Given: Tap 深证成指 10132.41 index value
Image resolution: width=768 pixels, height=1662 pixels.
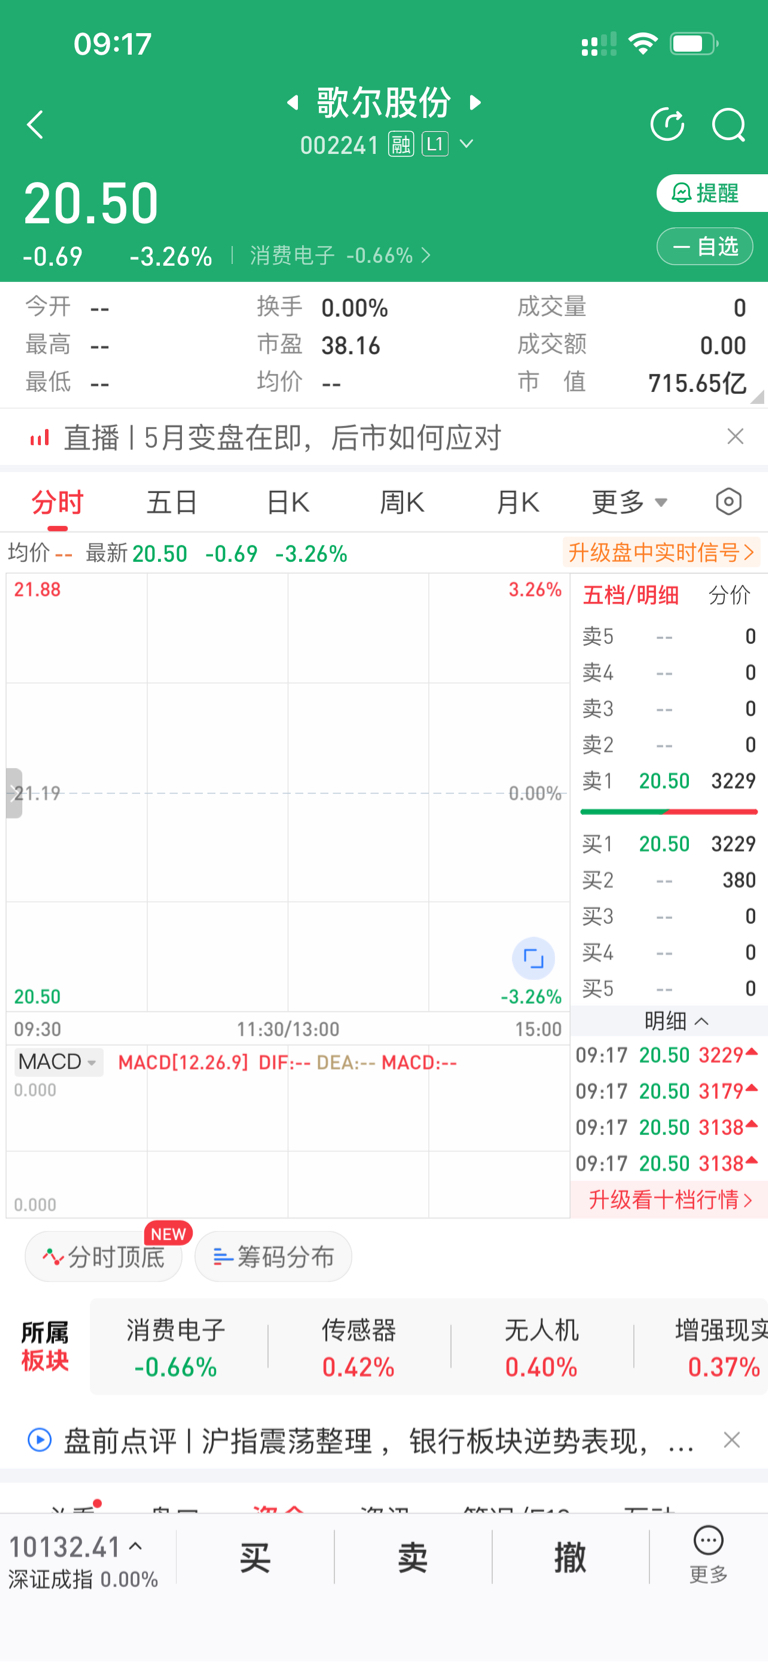Looking at the screenshot, I should pos(64,1547).
